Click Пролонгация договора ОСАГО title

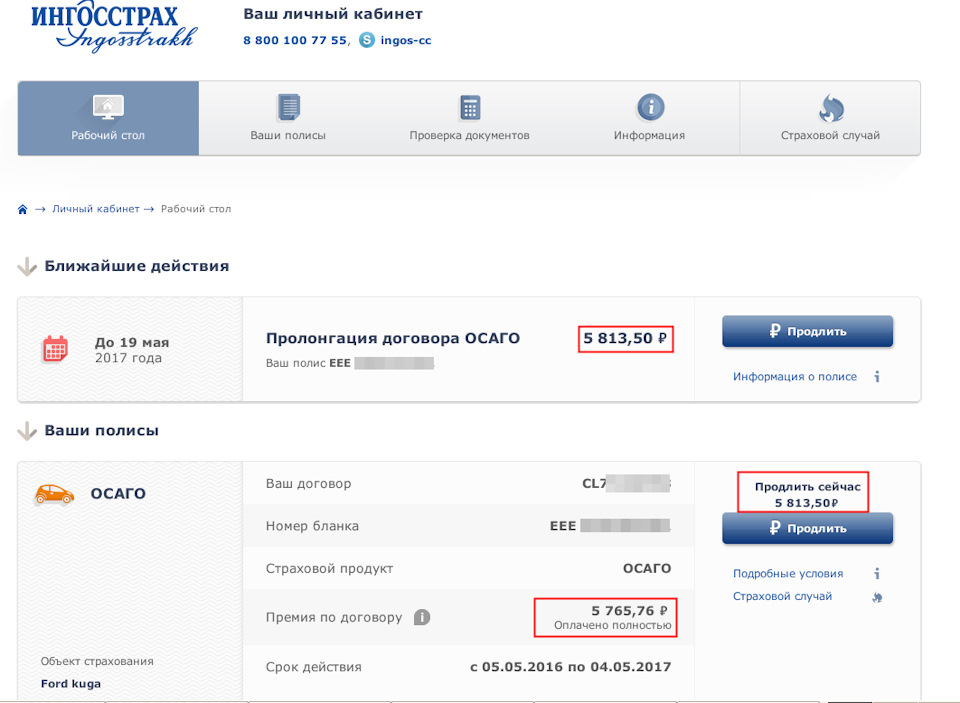click(392, 338)
